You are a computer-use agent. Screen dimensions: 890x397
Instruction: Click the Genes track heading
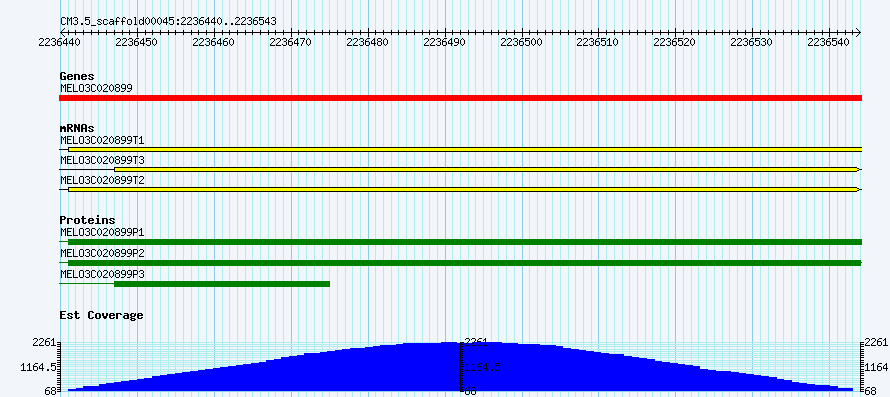[x=77, y=76]
